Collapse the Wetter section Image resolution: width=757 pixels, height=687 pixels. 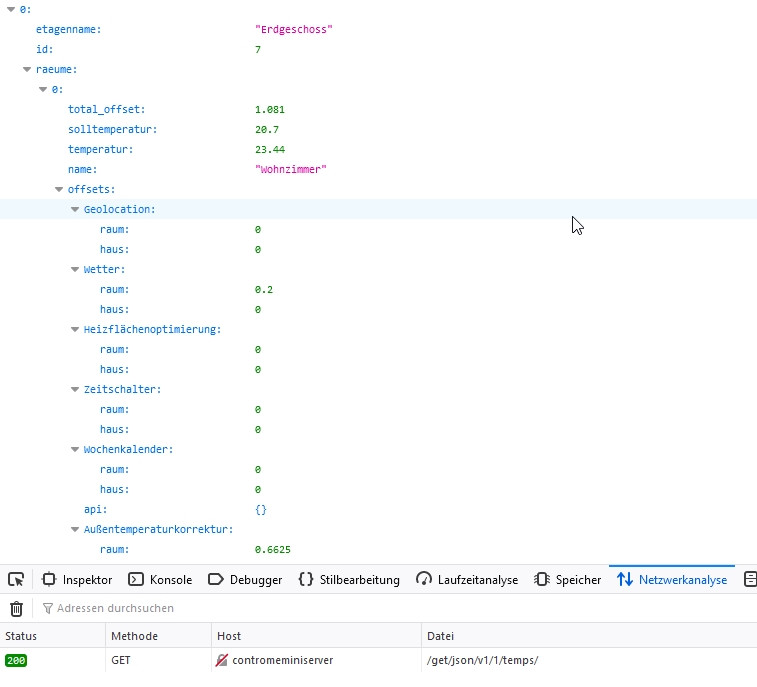click(x=75, y=270)
